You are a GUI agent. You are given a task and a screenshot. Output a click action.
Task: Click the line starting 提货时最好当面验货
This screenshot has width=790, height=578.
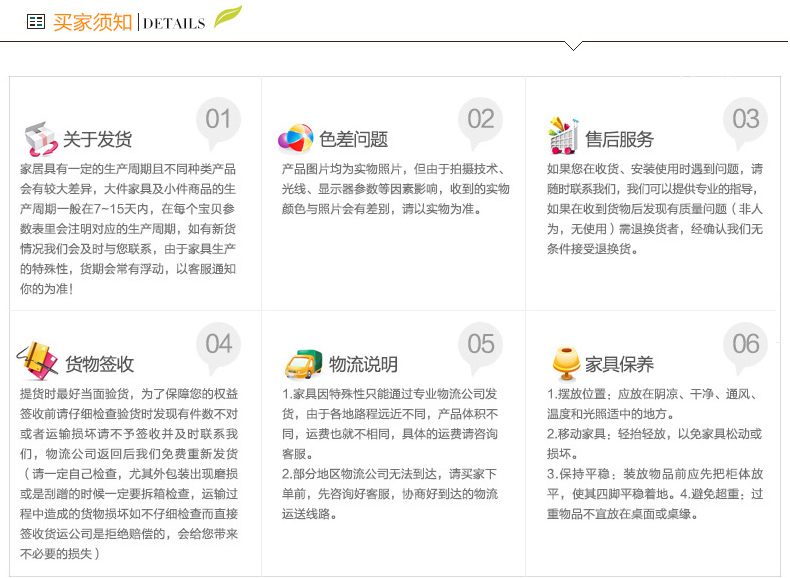(129, 394)
